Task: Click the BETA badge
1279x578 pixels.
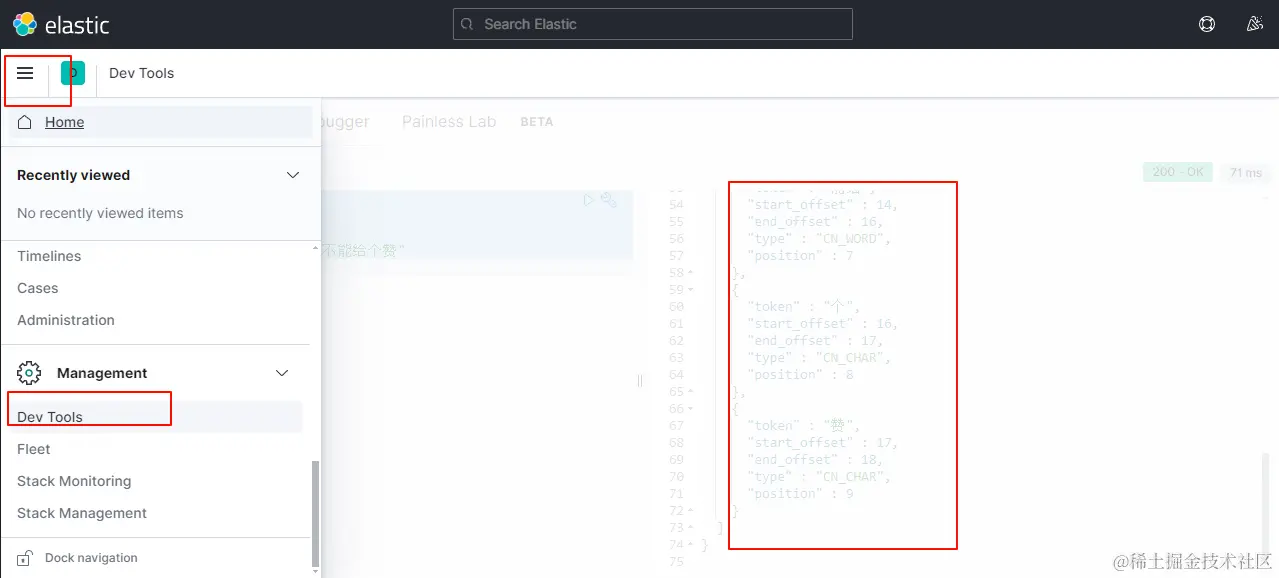Action: pyautogui.click(x=537, y=122)
